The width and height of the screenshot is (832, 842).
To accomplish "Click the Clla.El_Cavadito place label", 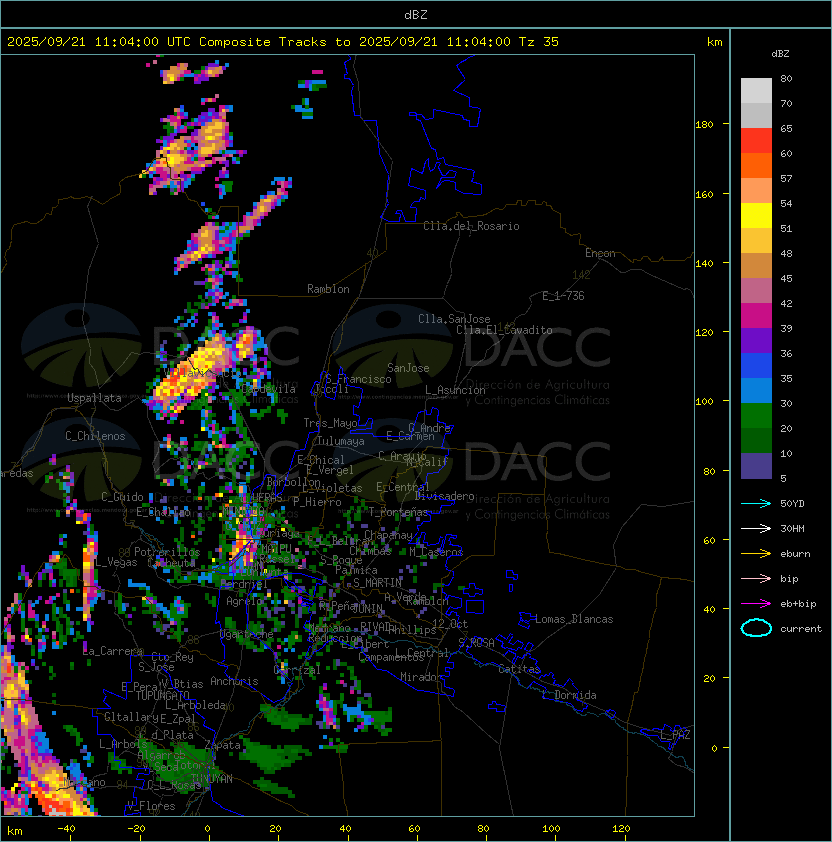I will pyautogui.click(x=504, y=330).
